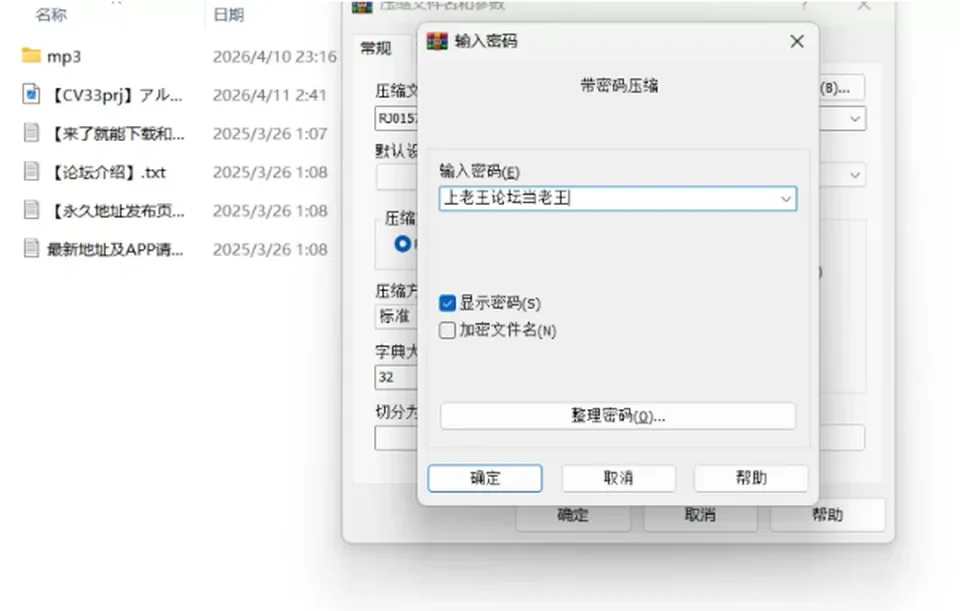Screen dimensions: 960x611
Task: Sort files by the 日期 column header
Action: click(228, 15)
